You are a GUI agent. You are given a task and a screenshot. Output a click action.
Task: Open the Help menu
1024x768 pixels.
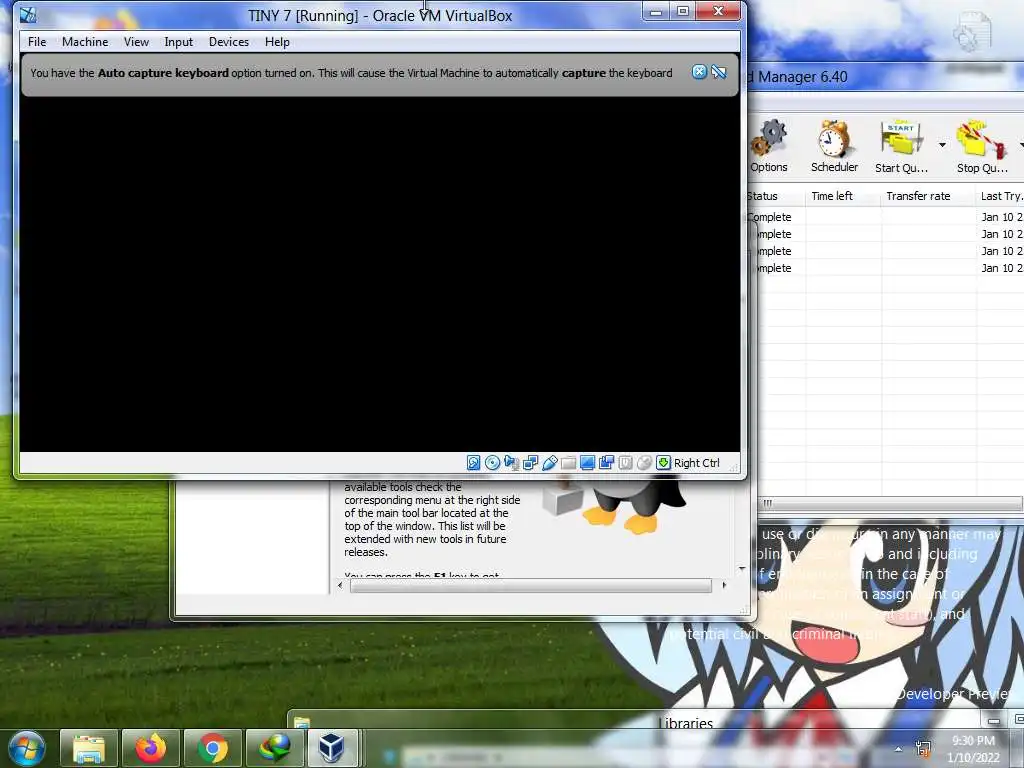[277, 42]
